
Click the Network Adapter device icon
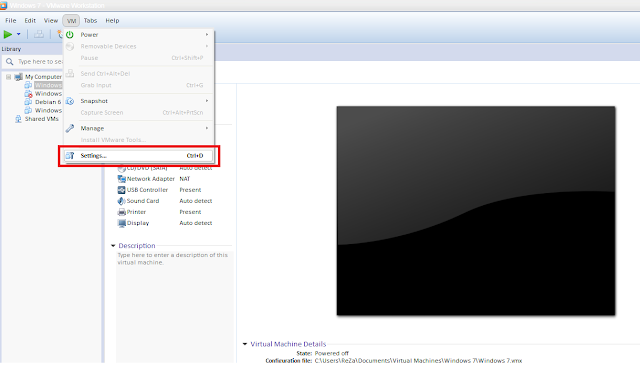pos(121,179)
